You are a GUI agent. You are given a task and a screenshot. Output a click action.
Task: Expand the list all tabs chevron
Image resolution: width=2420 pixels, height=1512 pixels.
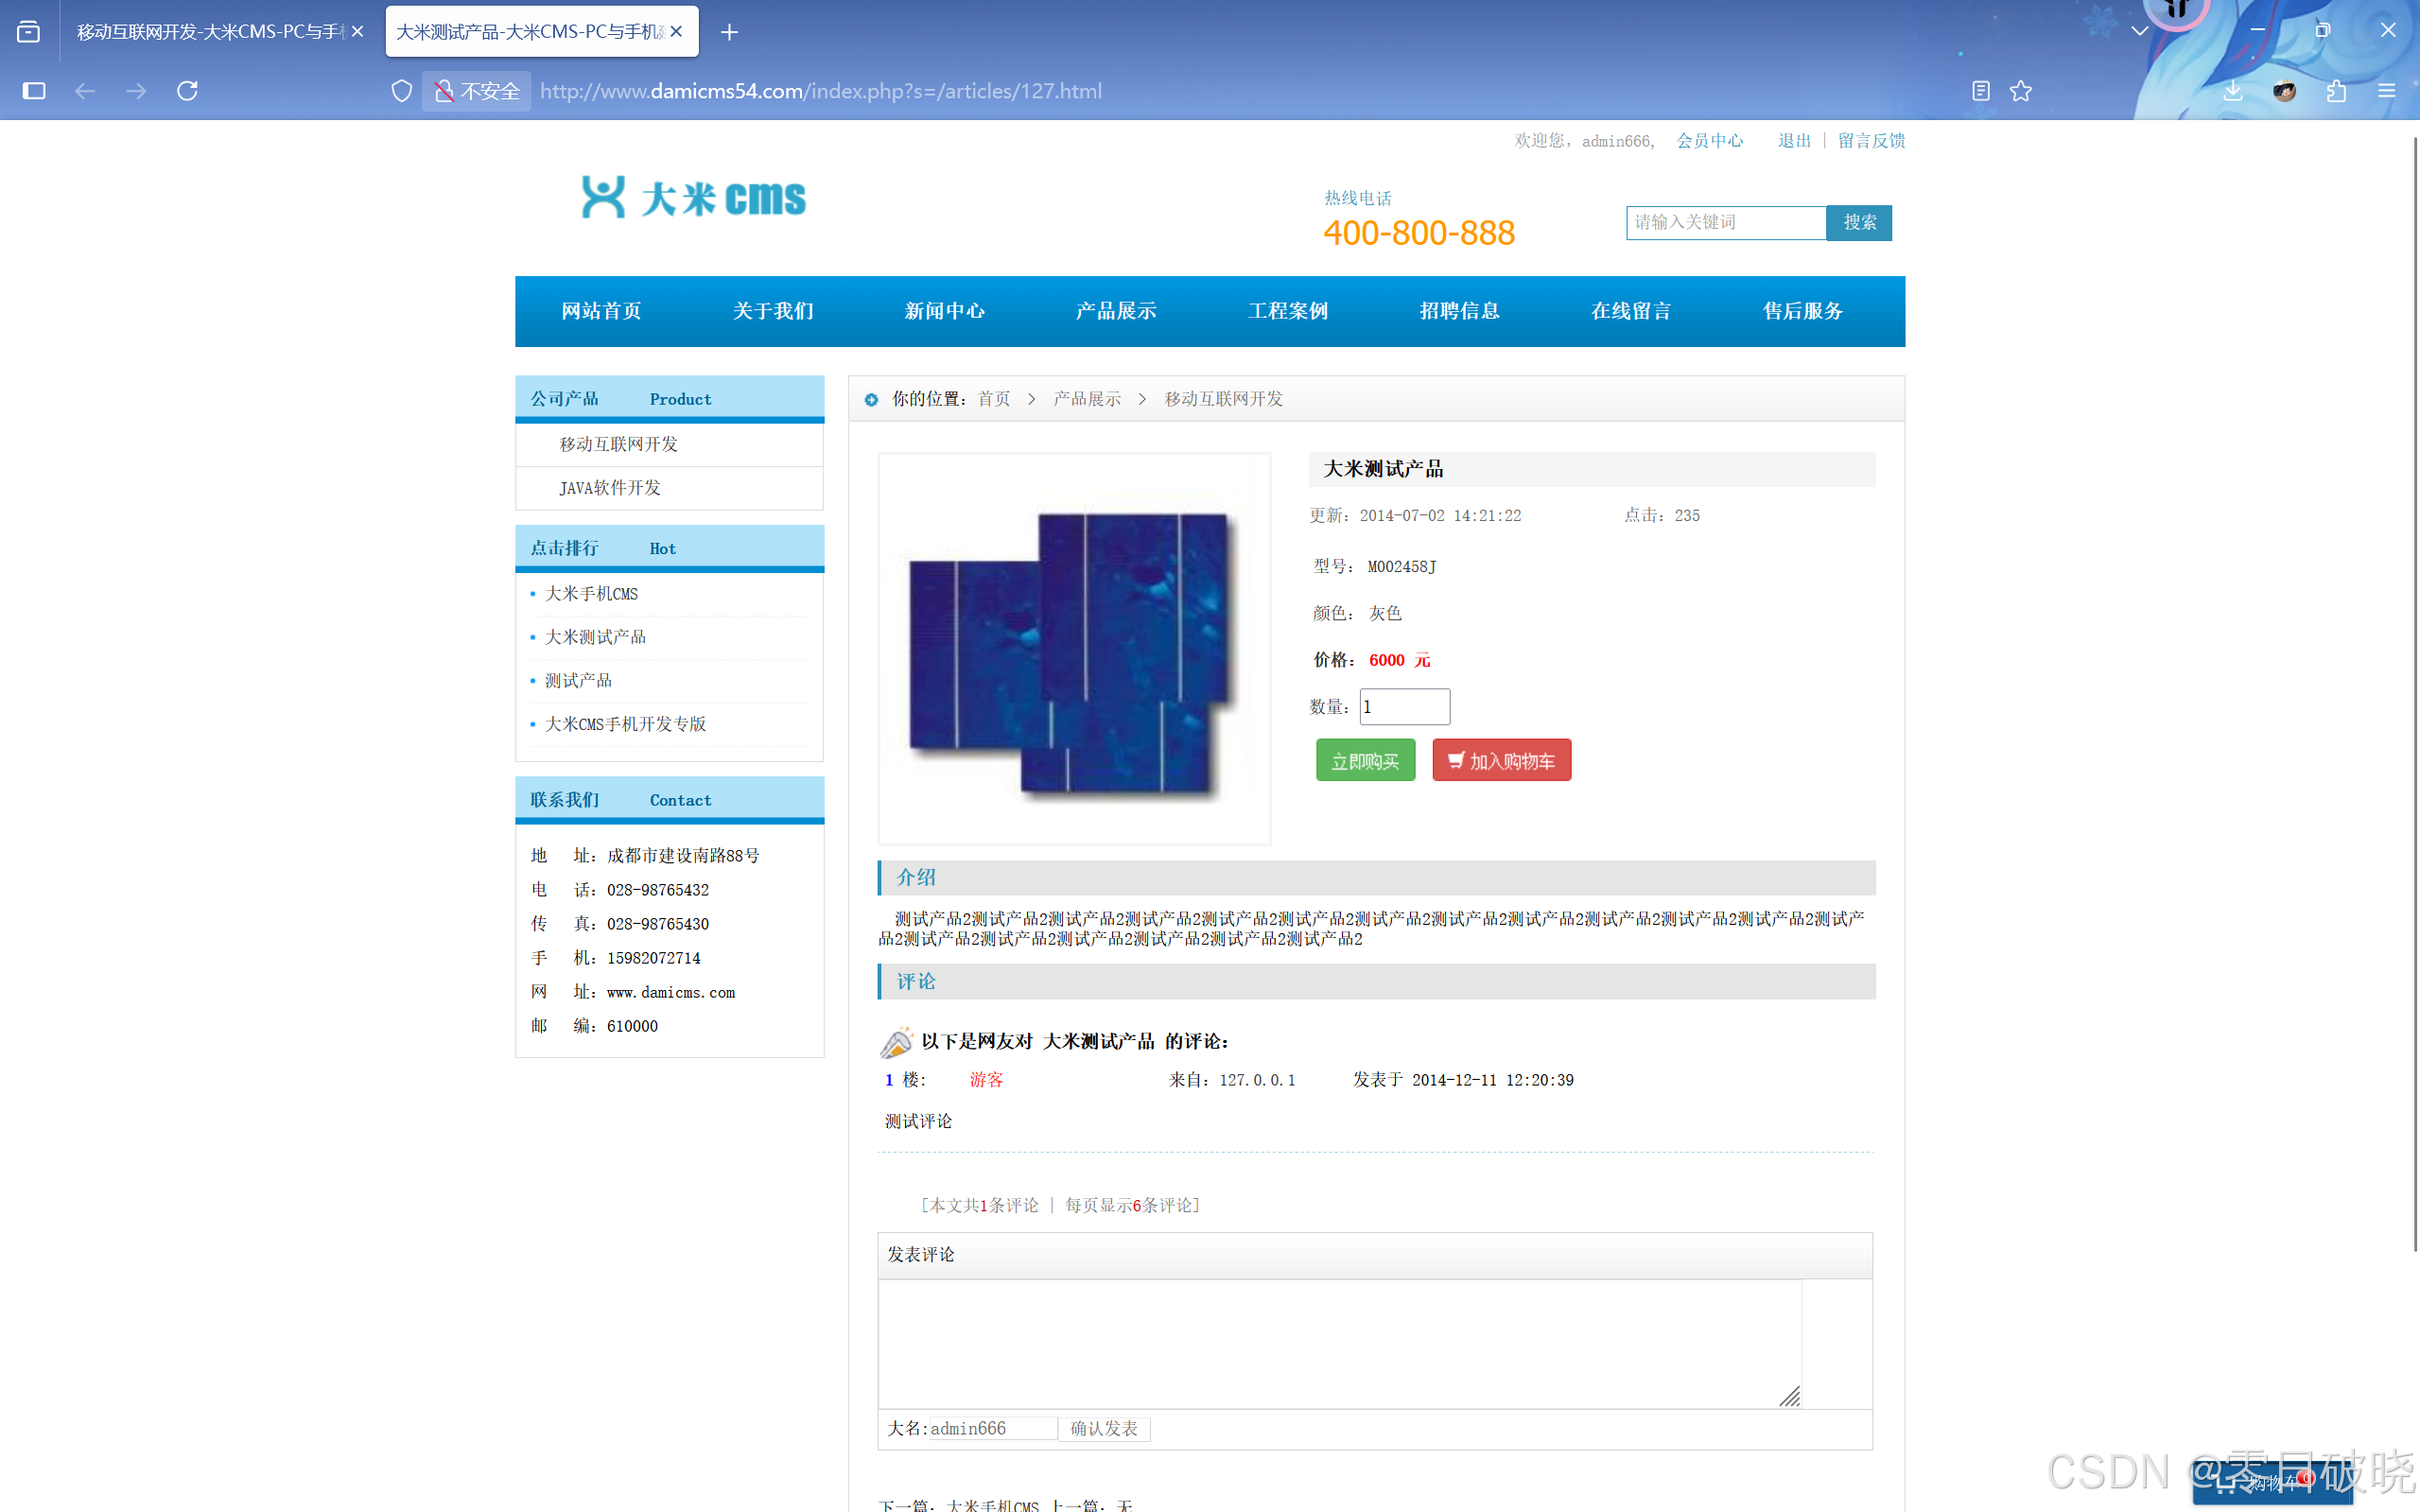[x=2139, y=31]
